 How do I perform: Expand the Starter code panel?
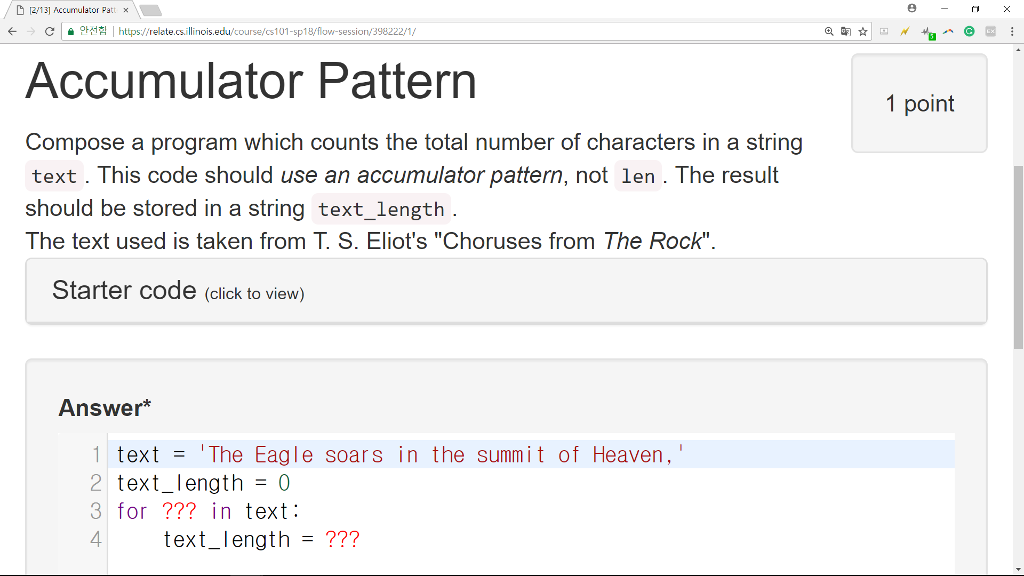[x=506, y=291]
